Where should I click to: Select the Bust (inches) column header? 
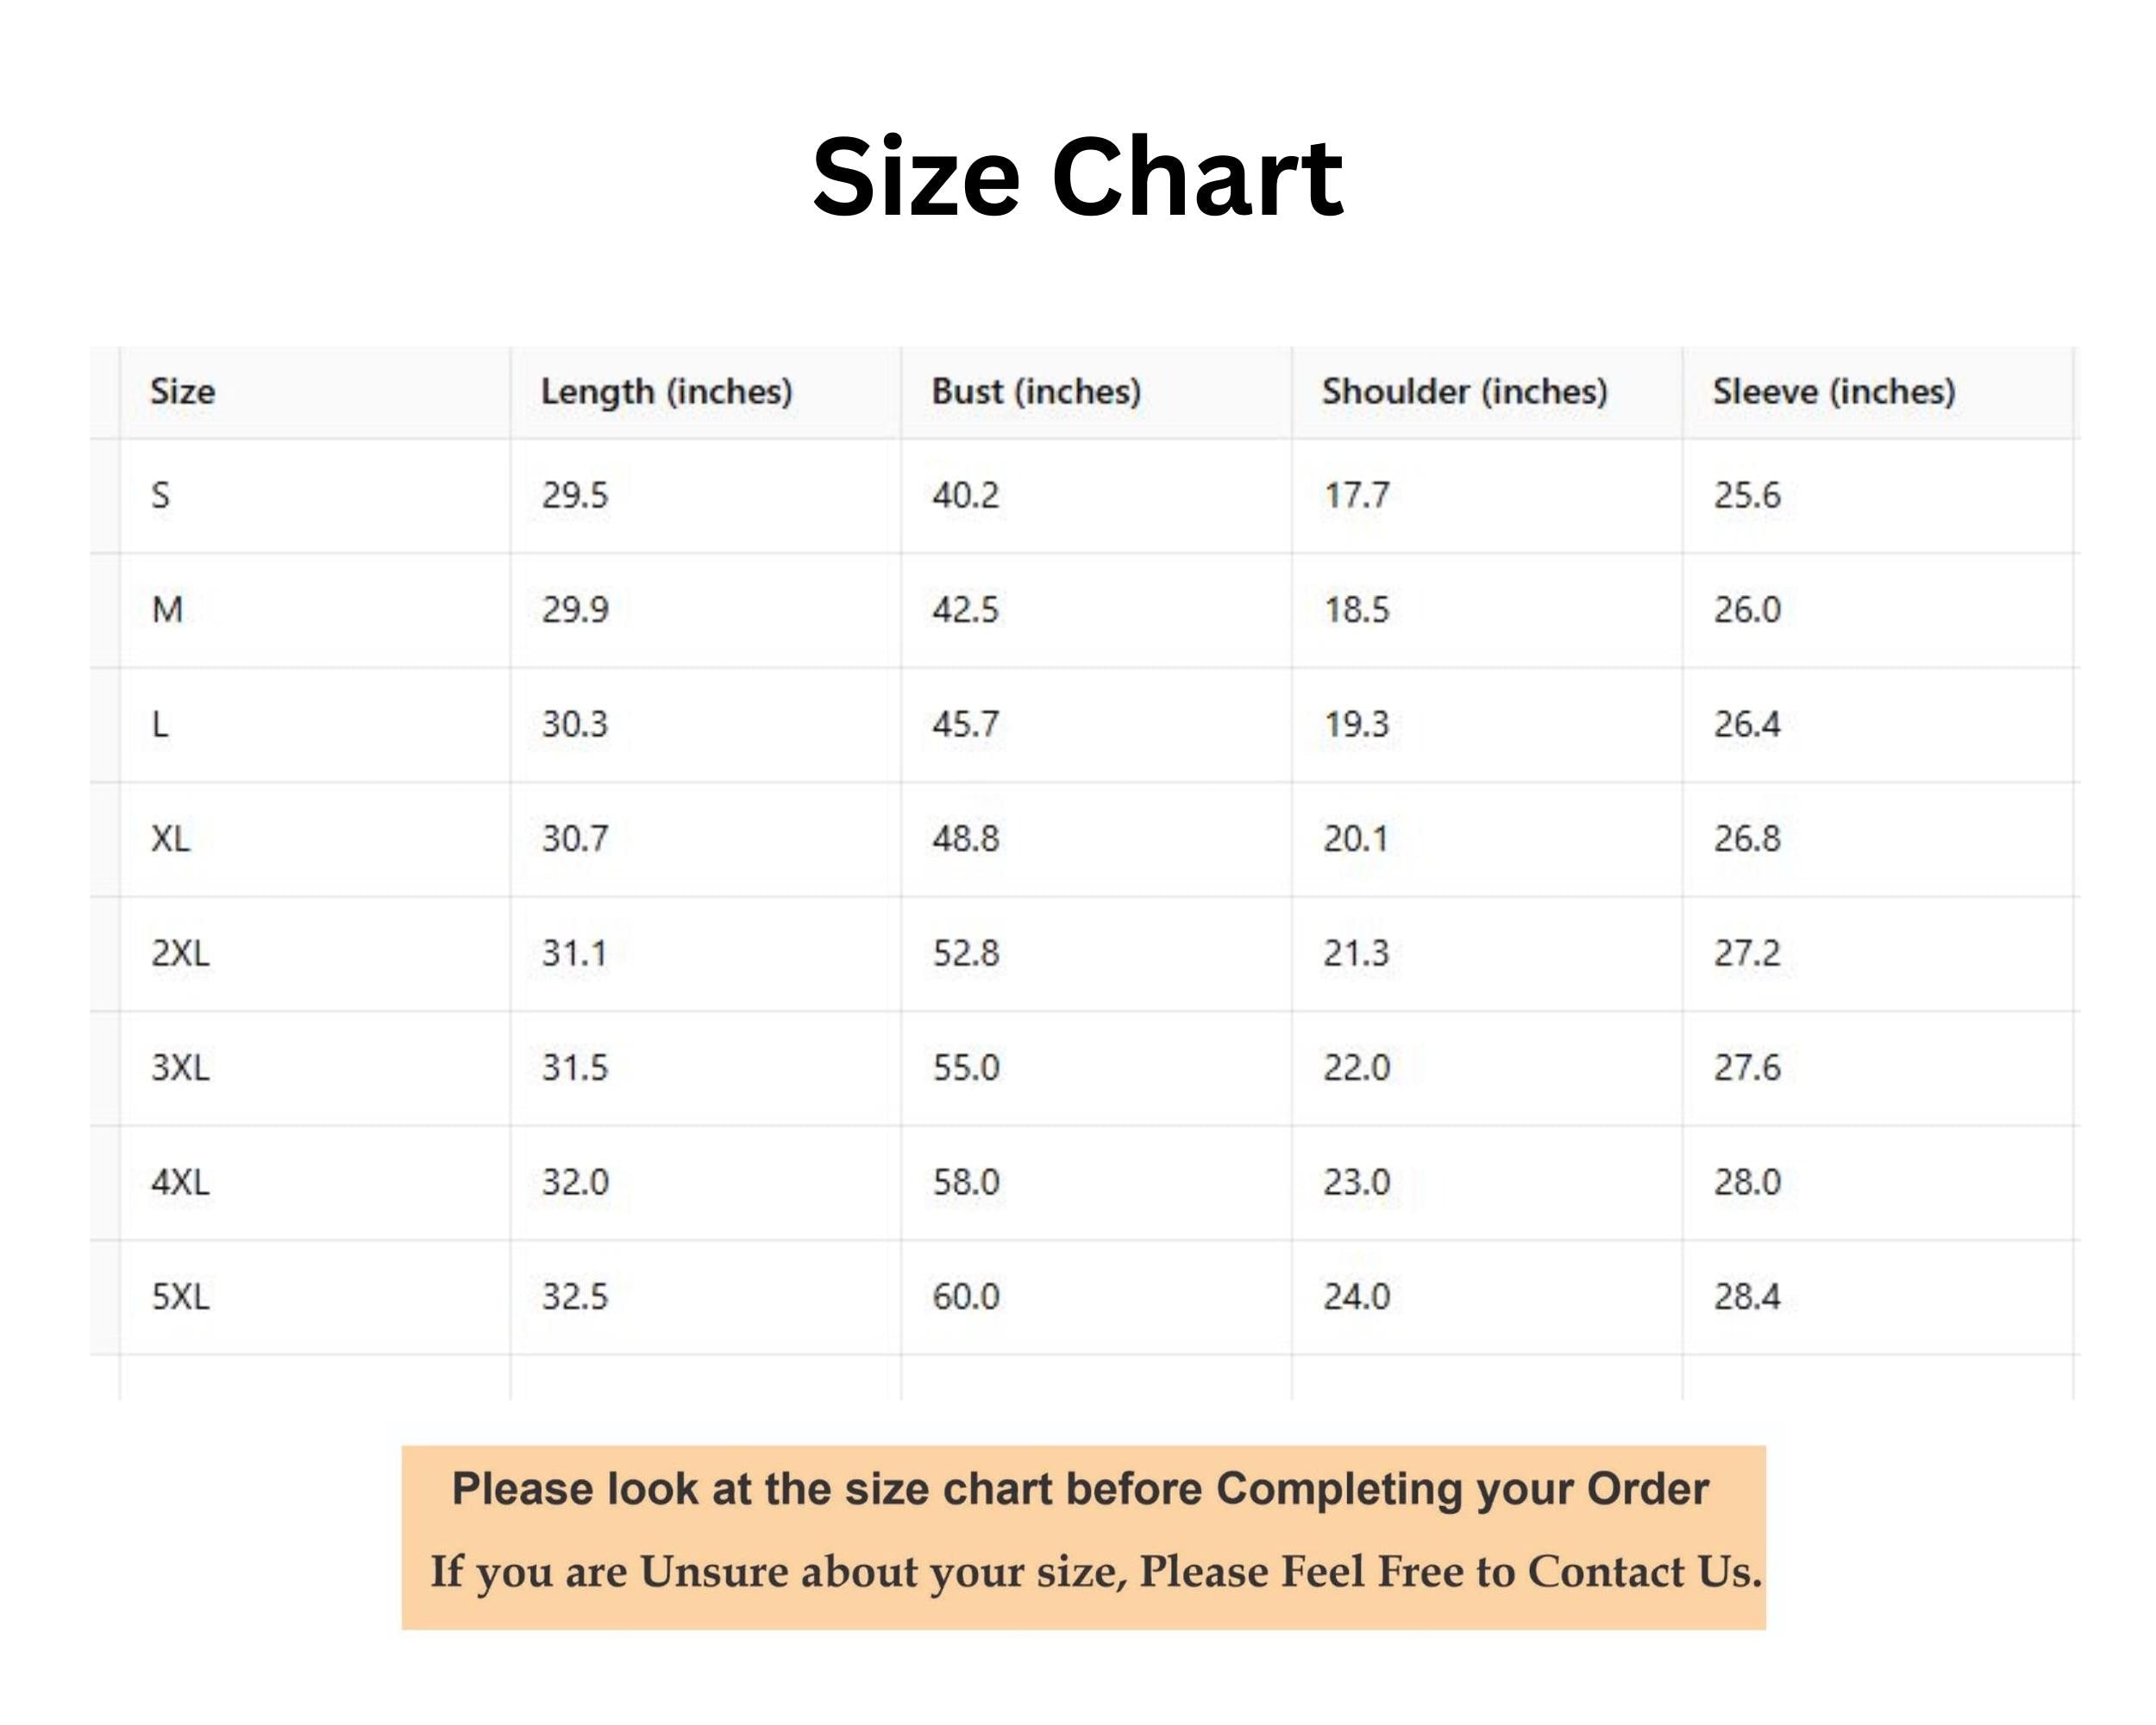click(x=1036, y=391)
